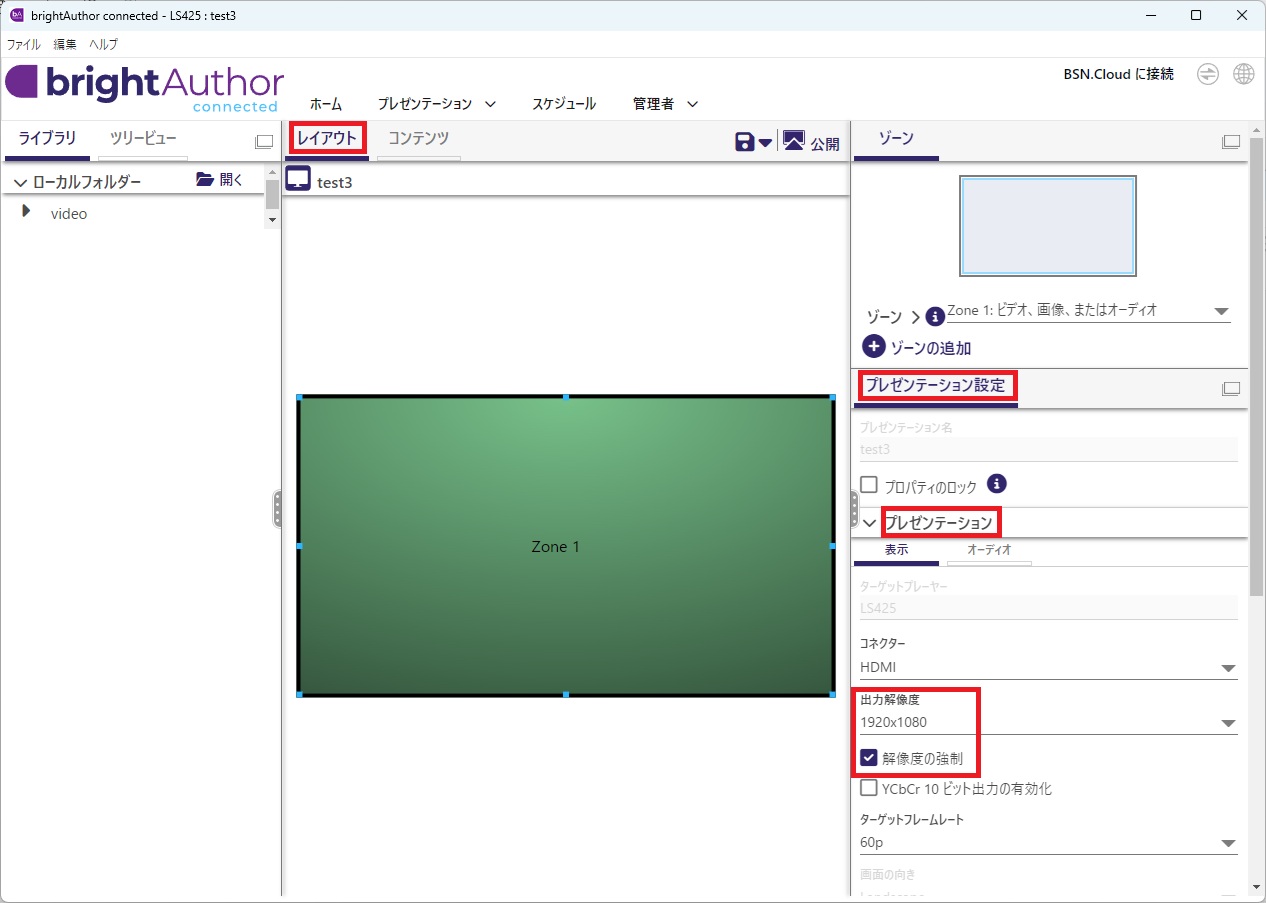The image size is (1266, 903).
Task: Open the スケジュール menu item
Action: [563, 104]
